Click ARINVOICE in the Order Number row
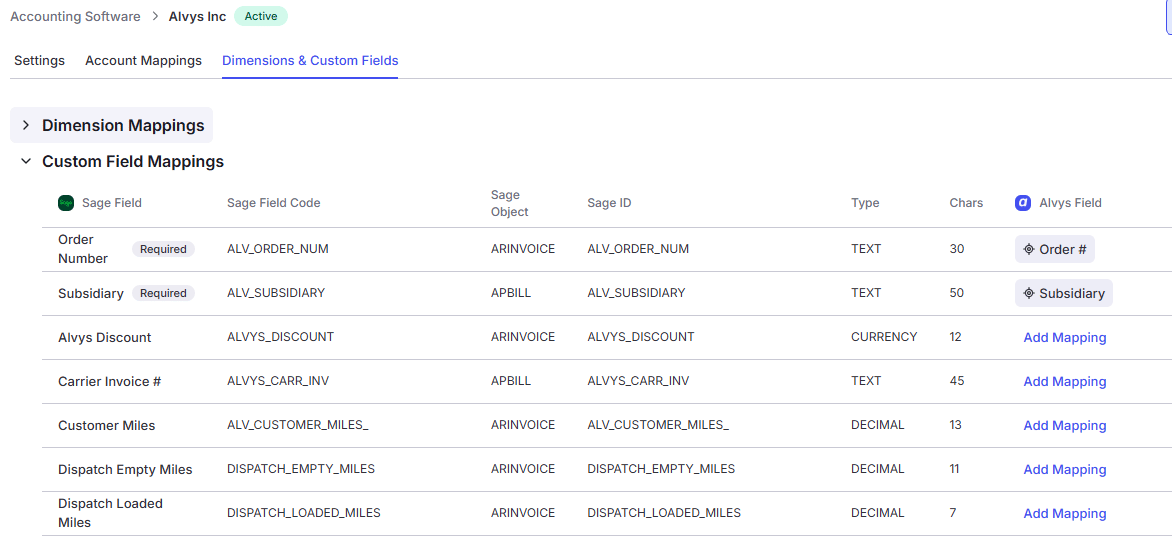This screenshot has width=1172, height=552. coord(523,249)
